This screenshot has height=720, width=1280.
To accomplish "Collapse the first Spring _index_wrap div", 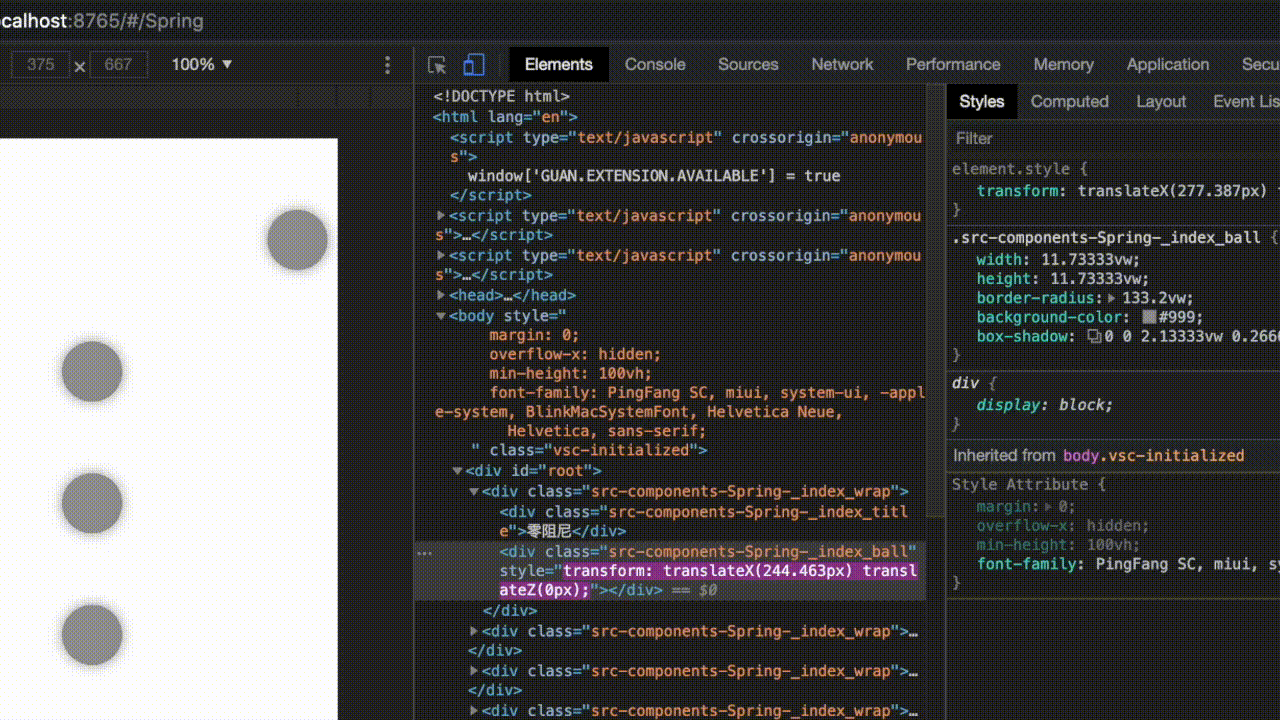I will (474, 491).
